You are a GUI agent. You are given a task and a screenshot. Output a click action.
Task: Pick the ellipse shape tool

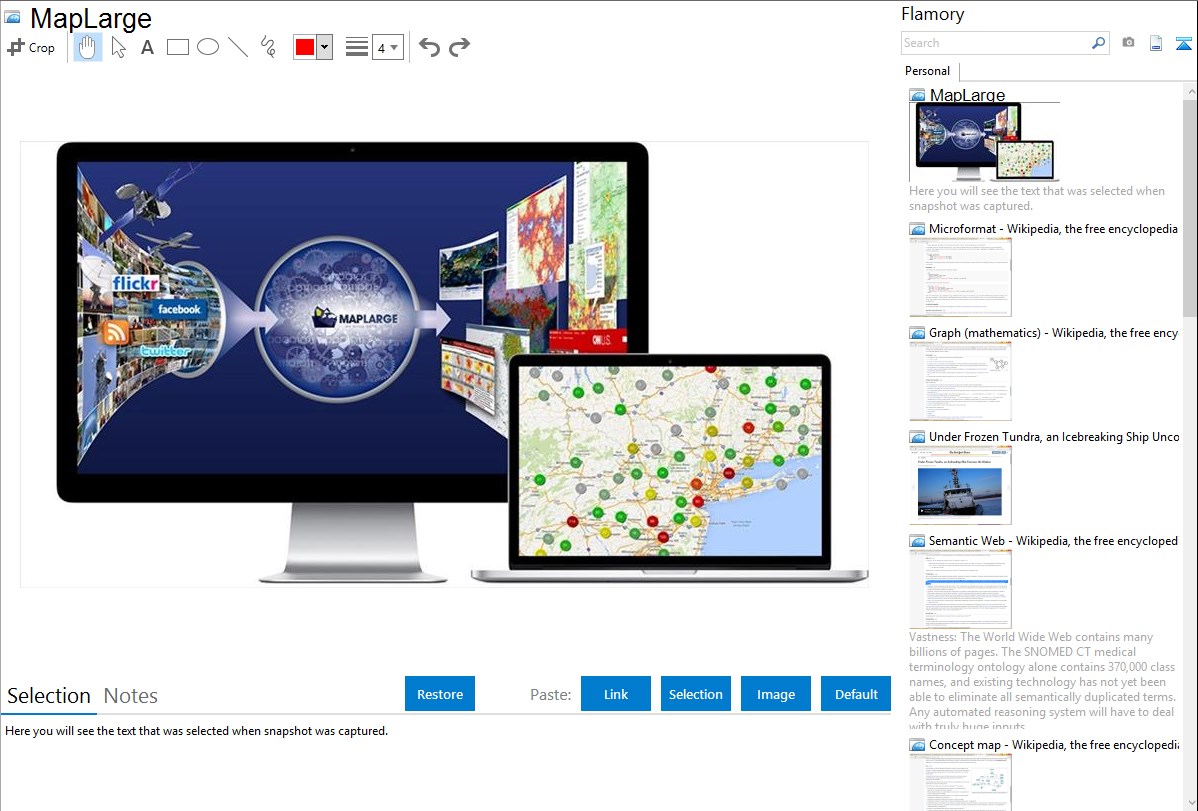[208, 47]
